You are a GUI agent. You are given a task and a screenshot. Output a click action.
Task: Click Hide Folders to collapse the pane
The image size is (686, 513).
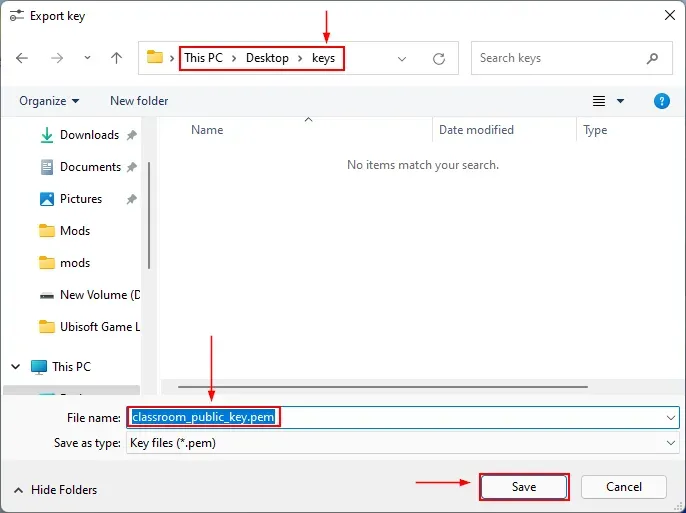point(64,490)
